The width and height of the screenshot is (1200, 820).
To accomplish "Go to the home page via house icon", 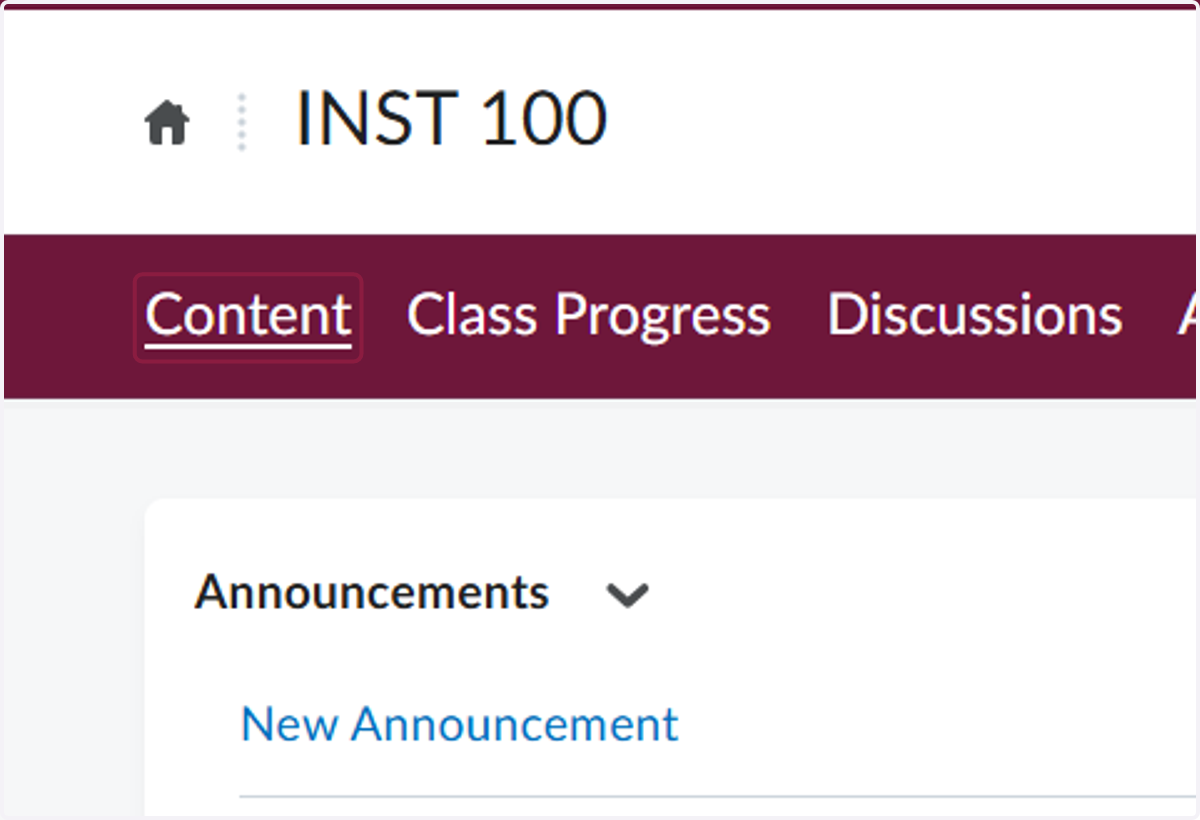I will [167, 124].
